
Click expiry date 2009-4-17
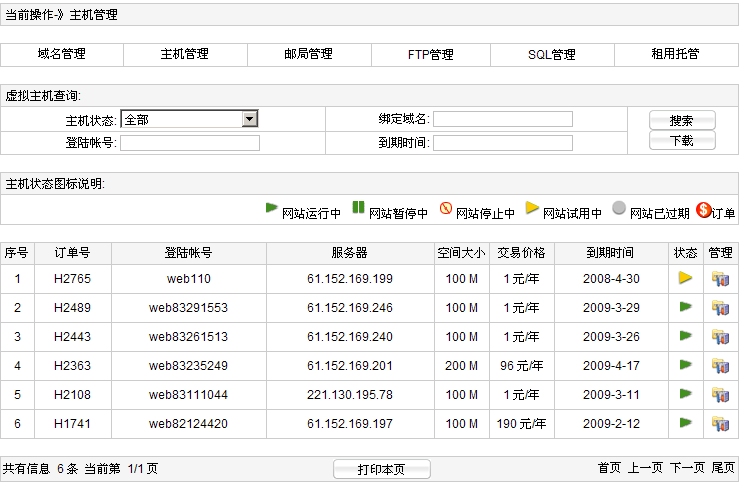coord(611,366)
